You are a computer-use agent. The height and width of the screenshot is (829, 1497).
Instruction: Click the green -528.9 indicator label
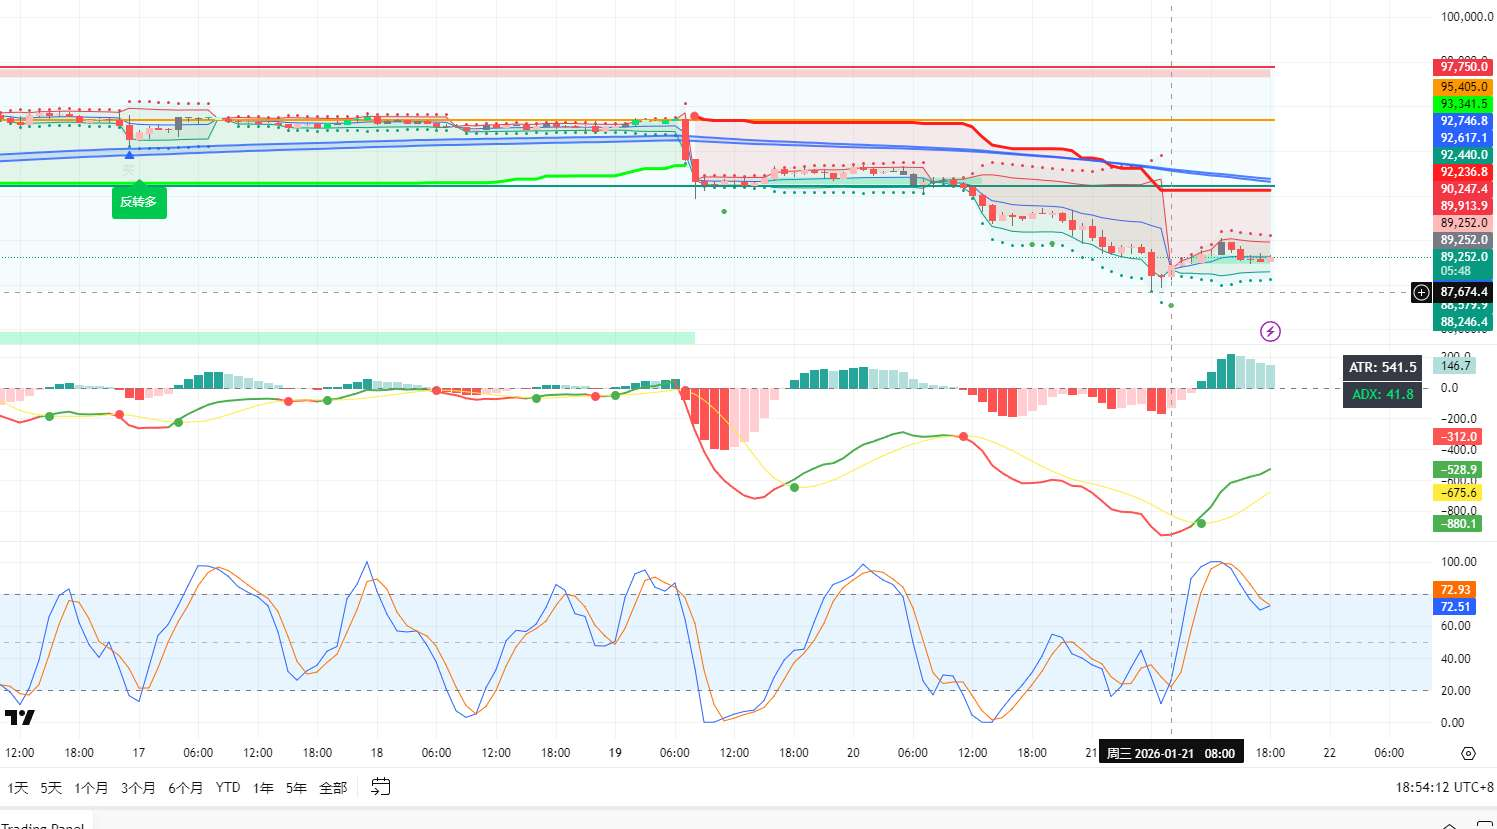(1457, 470)
